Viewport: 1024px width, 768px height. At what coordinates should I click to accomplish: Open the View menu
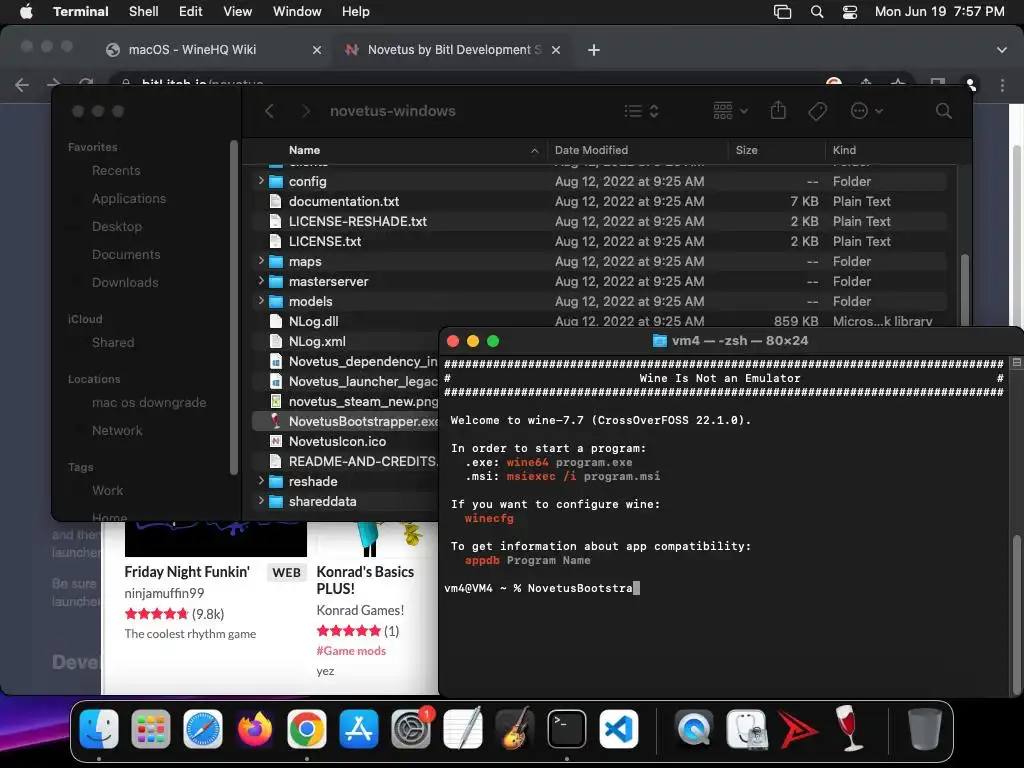pos(238,12)
